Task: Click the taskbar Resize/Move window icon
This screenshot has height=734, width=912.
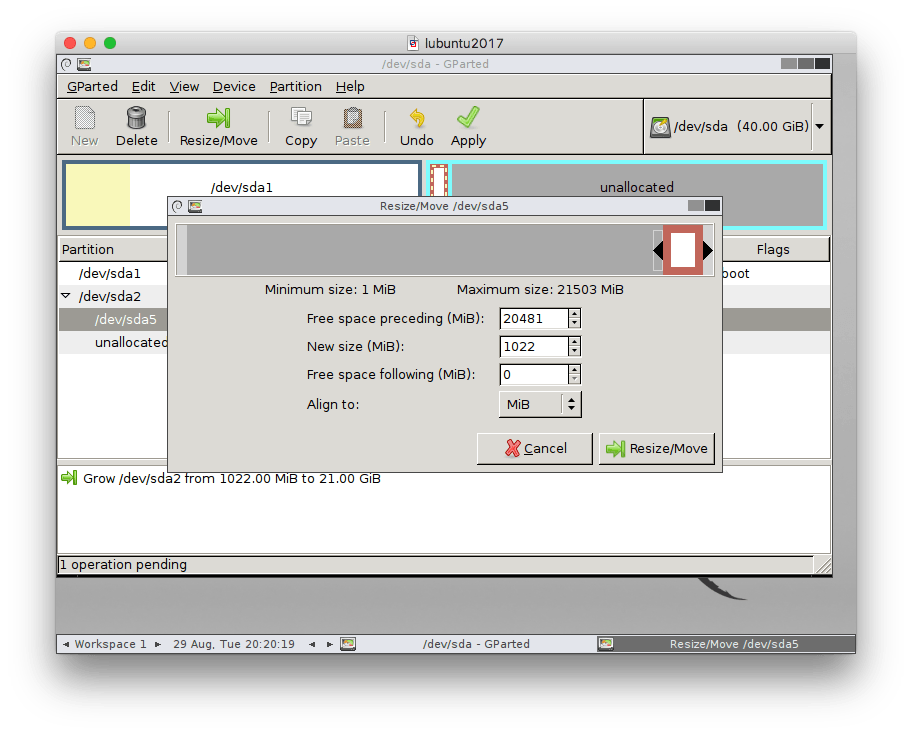Action: pos(605,644)
